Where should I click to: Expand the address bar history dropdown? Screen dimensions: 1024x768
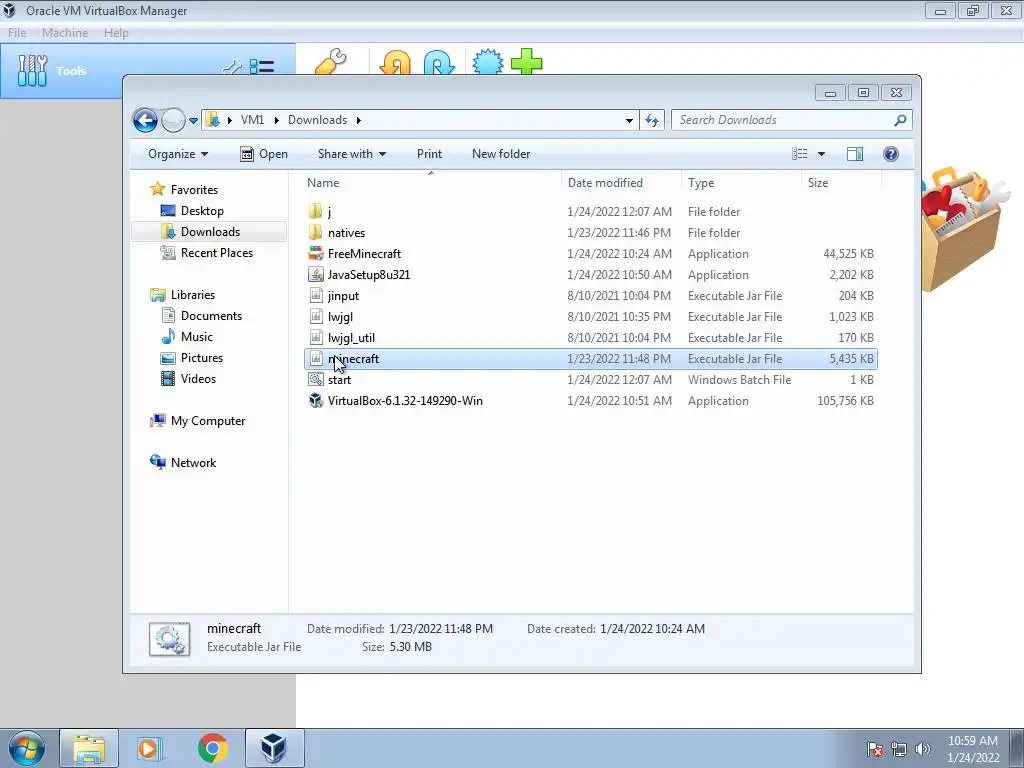click(629, 120)
